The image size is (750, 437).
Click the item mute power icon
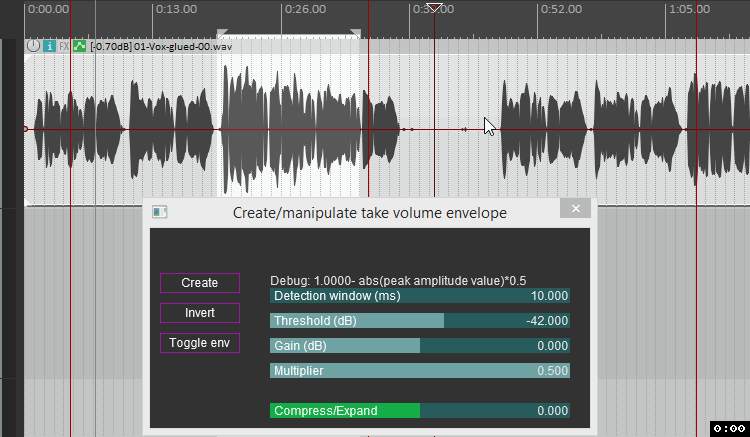tap(33, 46)
